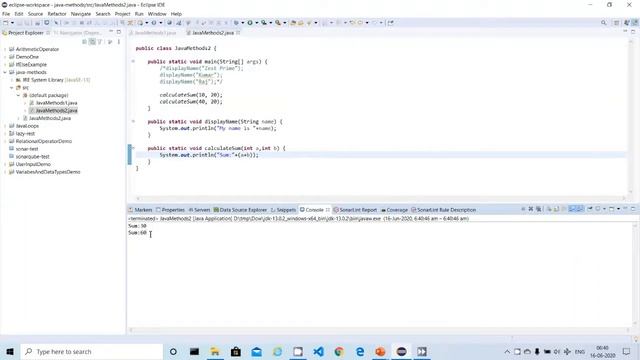Click the Remove Launch icon in Console
Image resolution: width=640 pixels, height=360 pixels.
point(531,209)
